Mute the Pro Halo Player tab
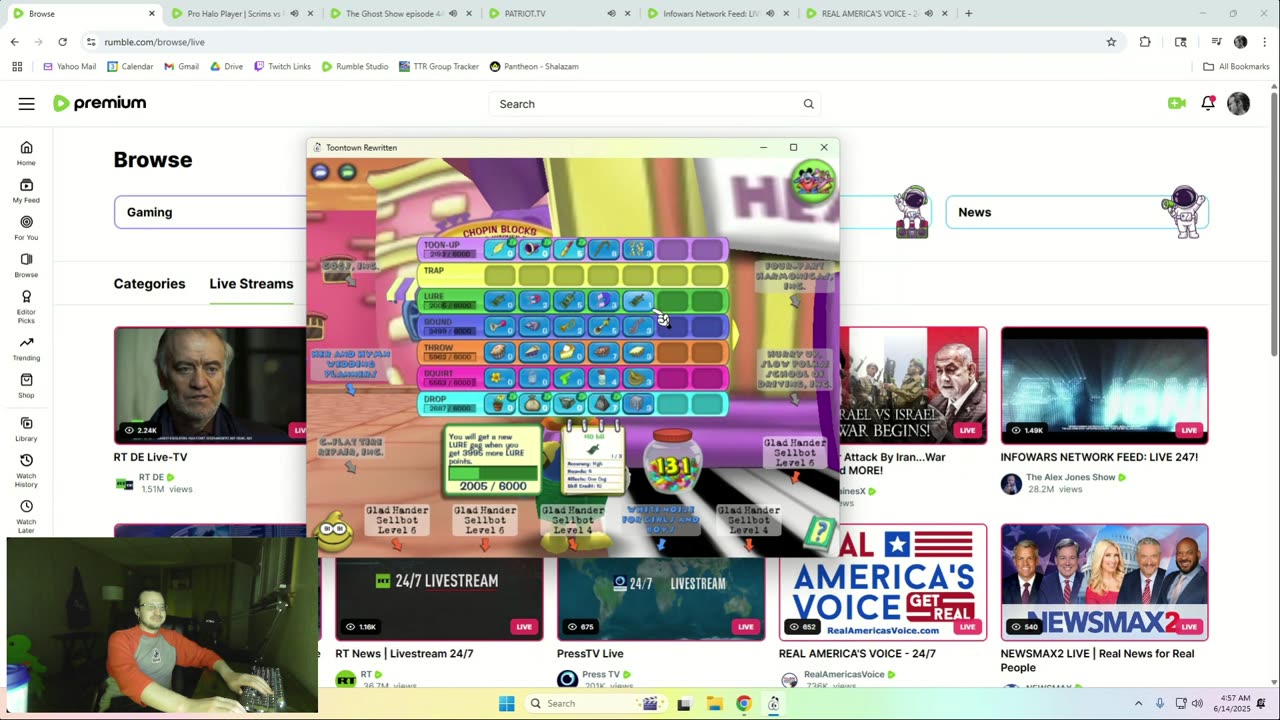Screen dimensions: 1280x720 point(294,14)
